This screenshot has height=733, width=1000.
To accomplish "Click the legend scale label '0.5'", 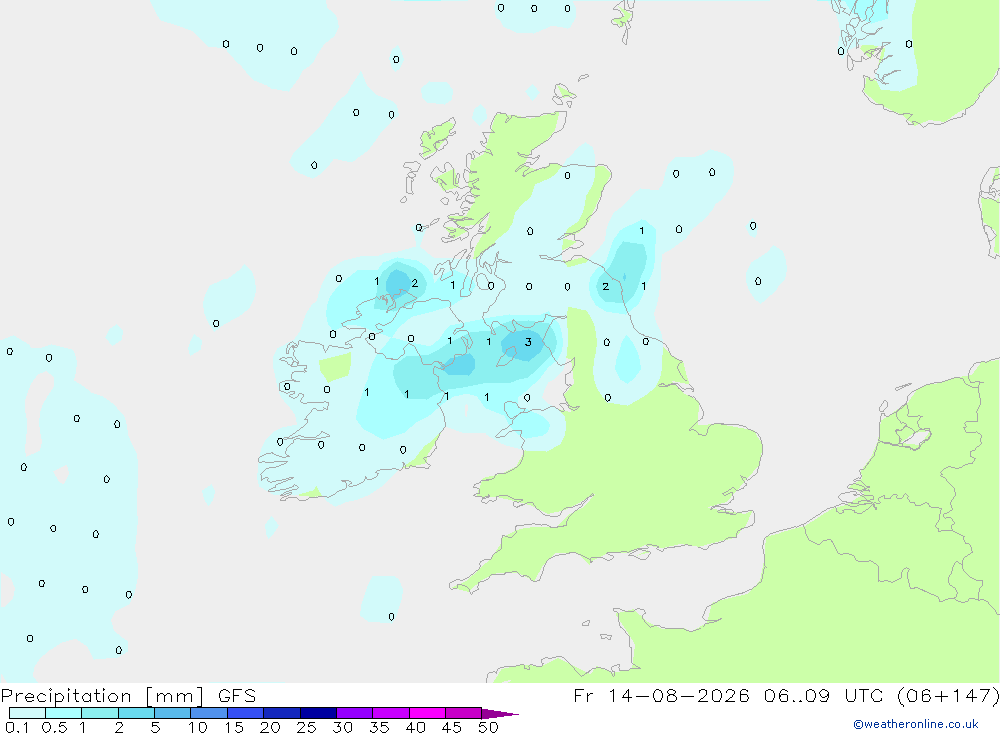I will tap(54, 727).
